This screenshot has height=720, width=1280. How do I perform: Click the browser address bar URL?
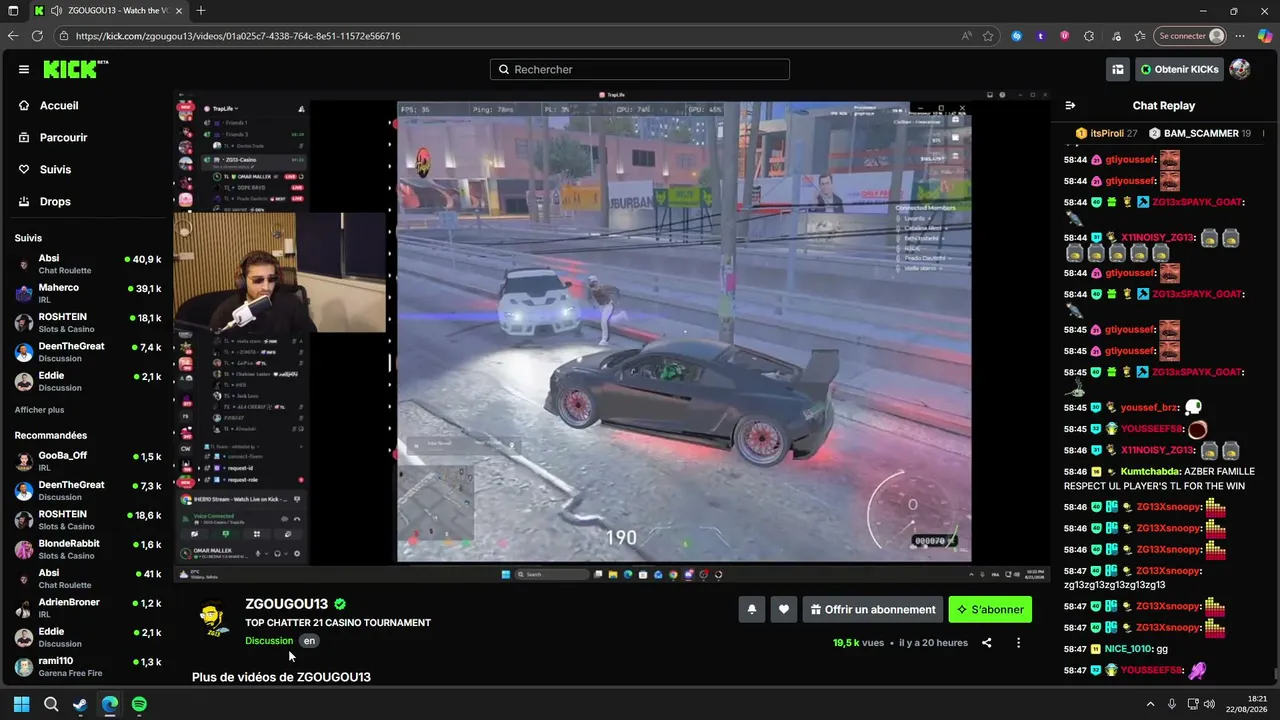[238, 36]
